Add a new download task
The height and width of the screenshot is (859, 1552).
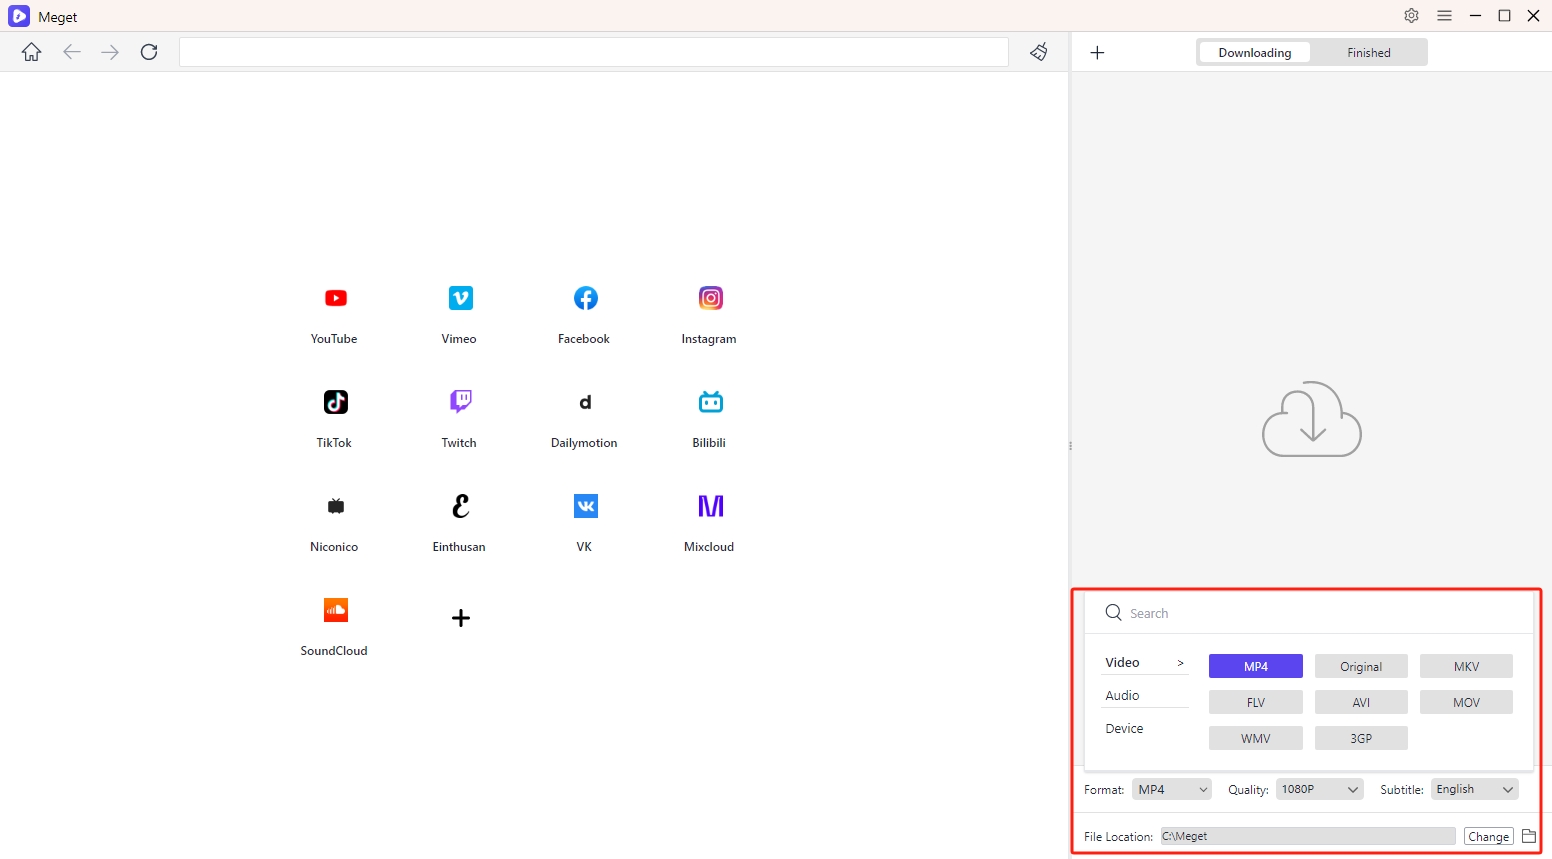click(x=1097, y=53)
